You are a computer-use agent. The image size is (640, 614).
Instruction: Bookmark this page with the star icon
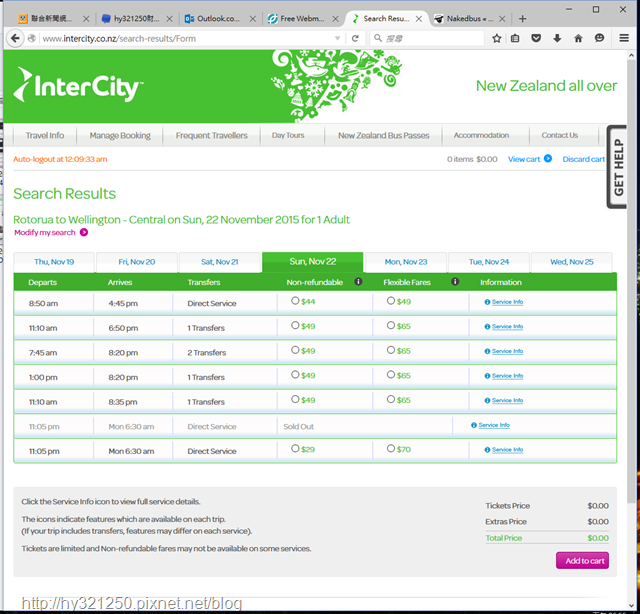pos(496,38)
